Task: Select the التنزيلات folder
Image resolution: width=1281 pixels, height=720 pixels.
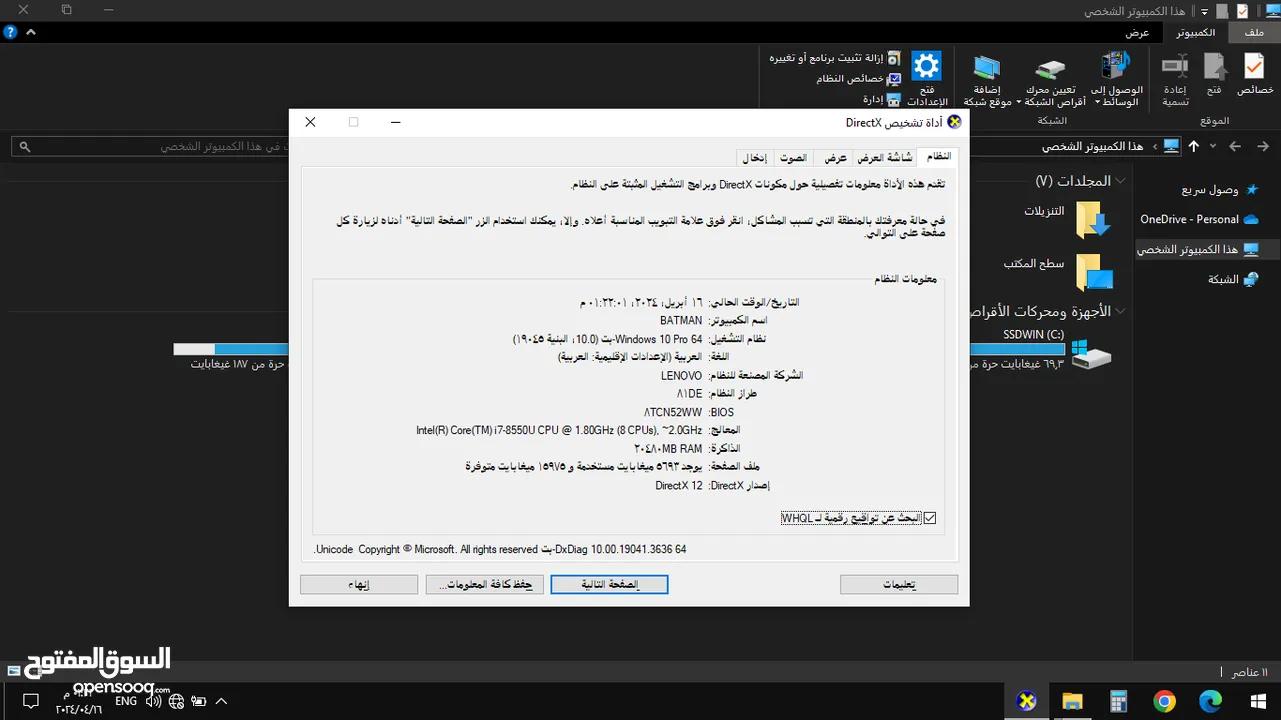Action: (1068, 219)
